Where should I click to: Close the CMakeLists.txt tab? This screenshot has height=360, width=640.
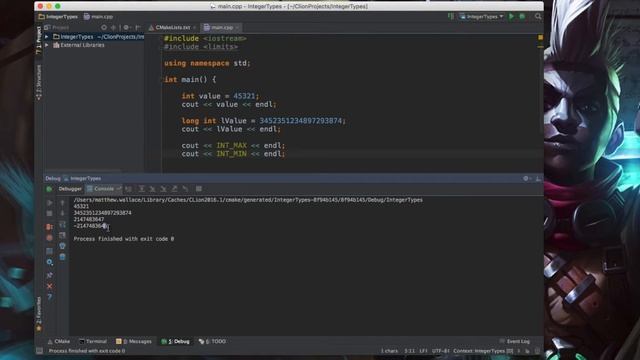pos(195,27)
